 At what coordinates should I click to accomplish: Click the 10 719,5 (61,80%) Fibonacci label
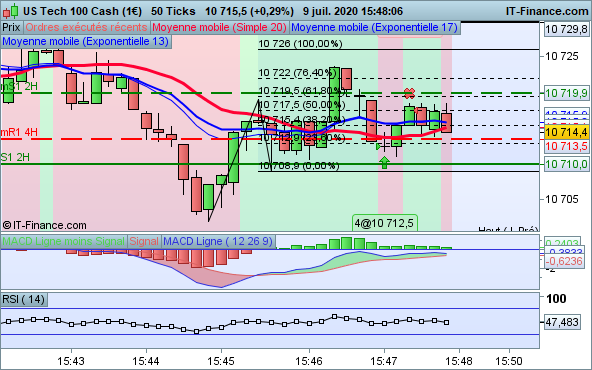click(301, 91)
